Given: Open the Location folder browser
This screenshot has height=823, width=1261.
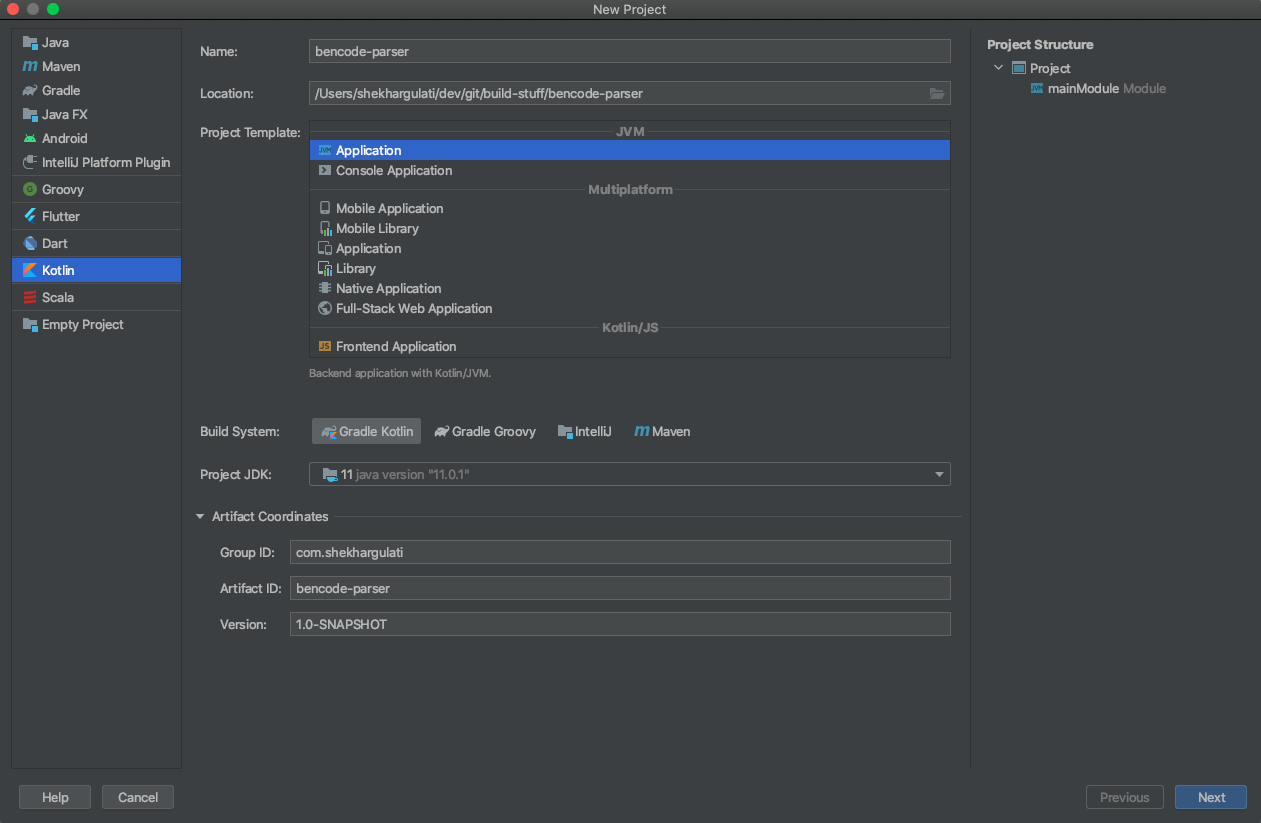Looking at the screenshot, I should 937,93.
